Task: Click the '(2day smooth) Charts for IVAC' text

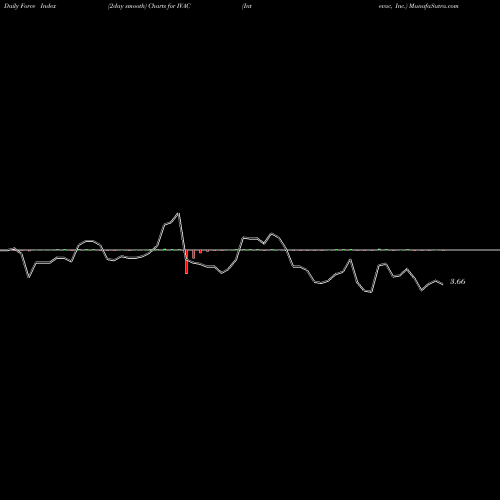Action: click(x=149, y=6)
